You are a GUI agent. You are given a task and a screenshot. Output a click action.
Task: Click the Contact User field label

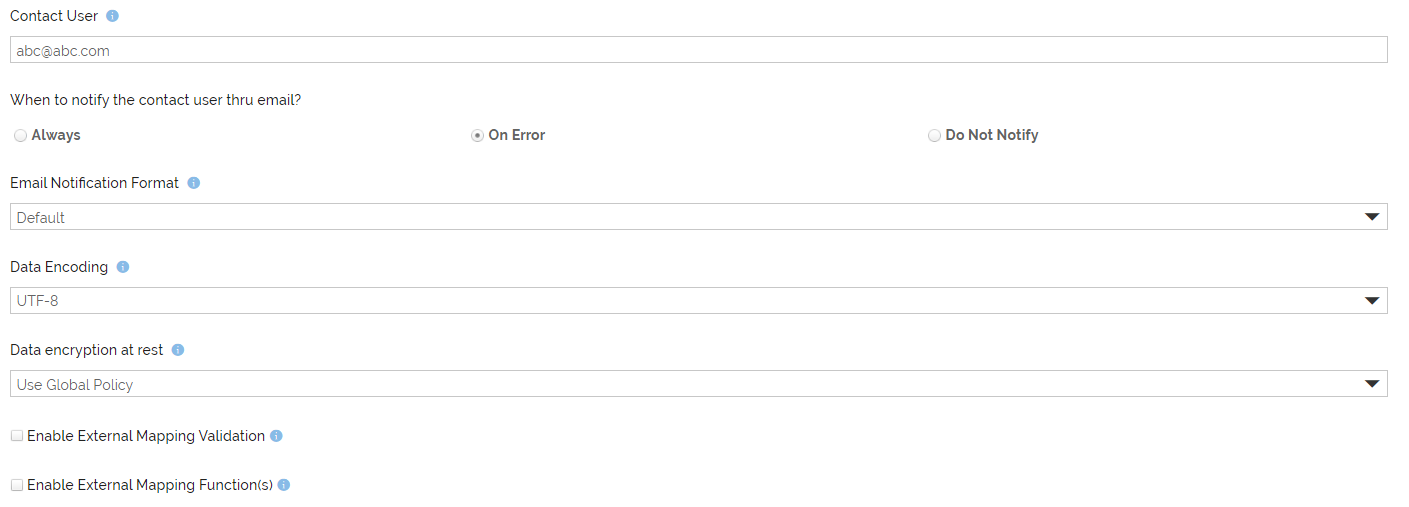point(54,16)
